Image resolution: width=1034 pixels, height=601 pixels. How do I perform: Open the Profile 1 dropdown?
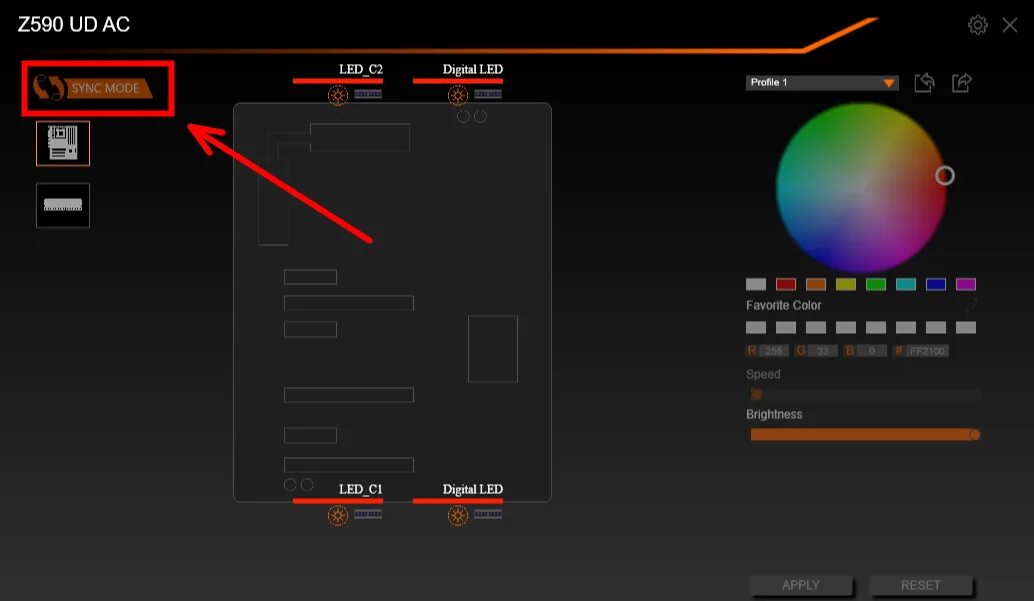click(822, 82)
